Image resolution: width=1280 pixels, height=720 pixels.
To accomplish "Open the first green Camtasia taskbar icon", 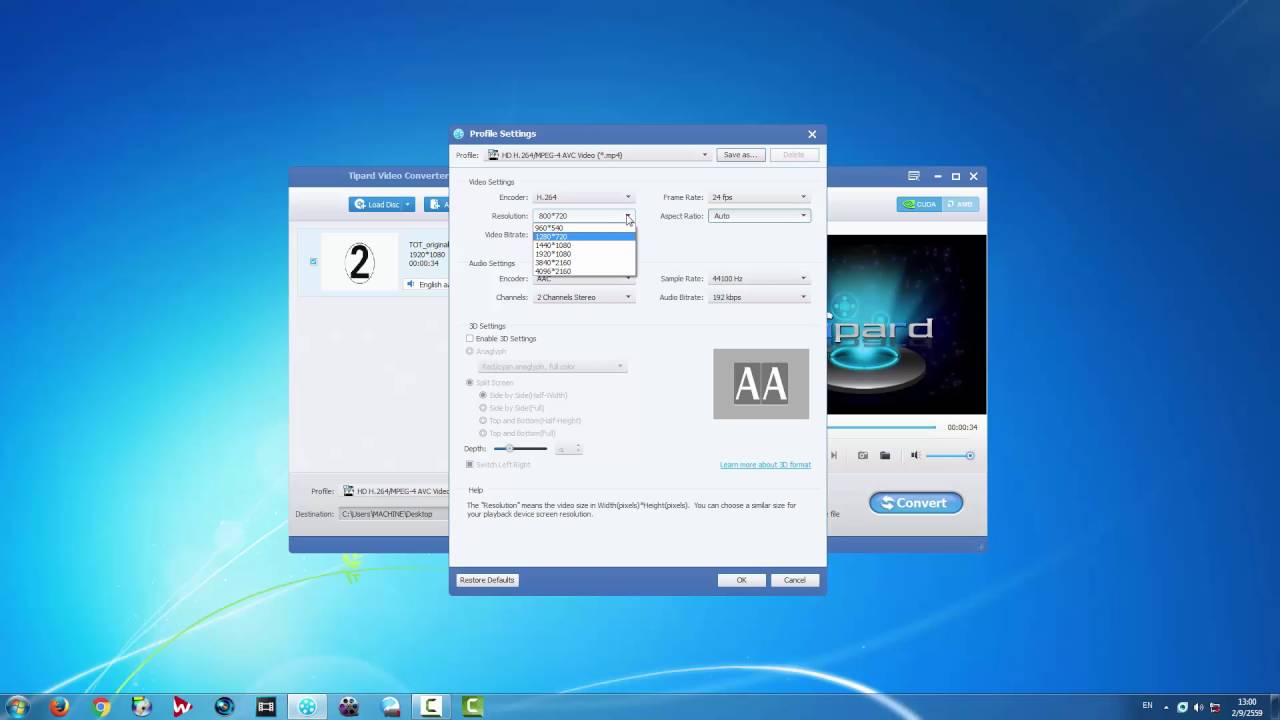I will click(431, 707).
